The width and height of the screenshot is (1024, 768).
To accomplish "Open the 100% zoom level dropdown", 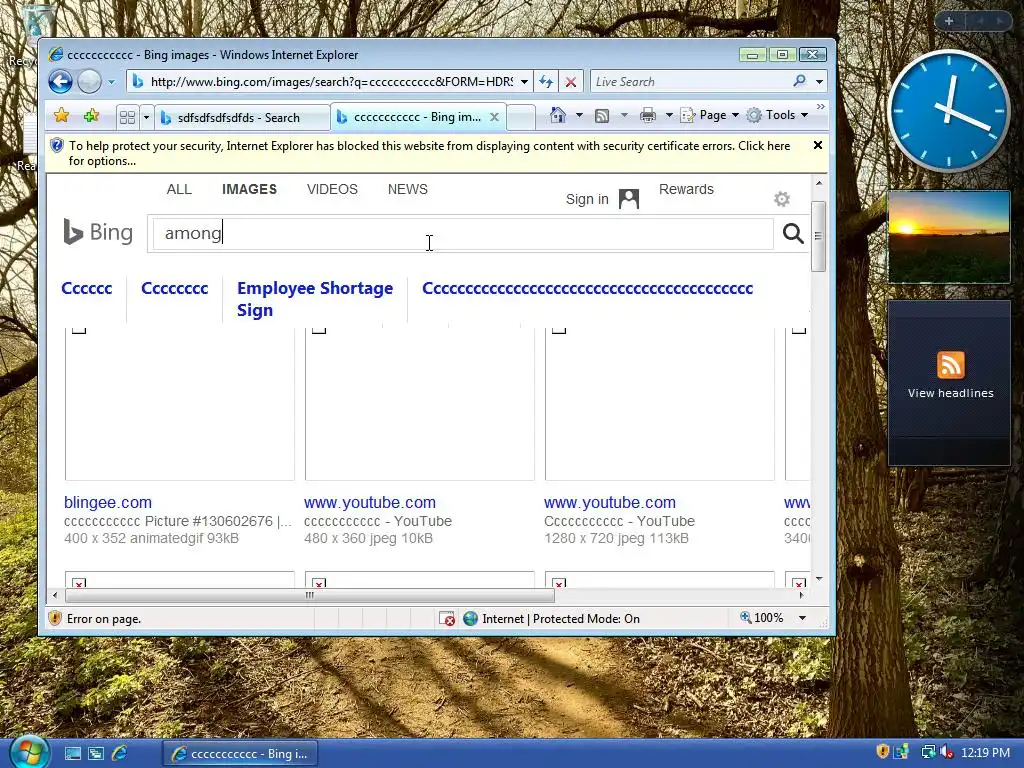I will pyautogui.click(x=803, y=618).
